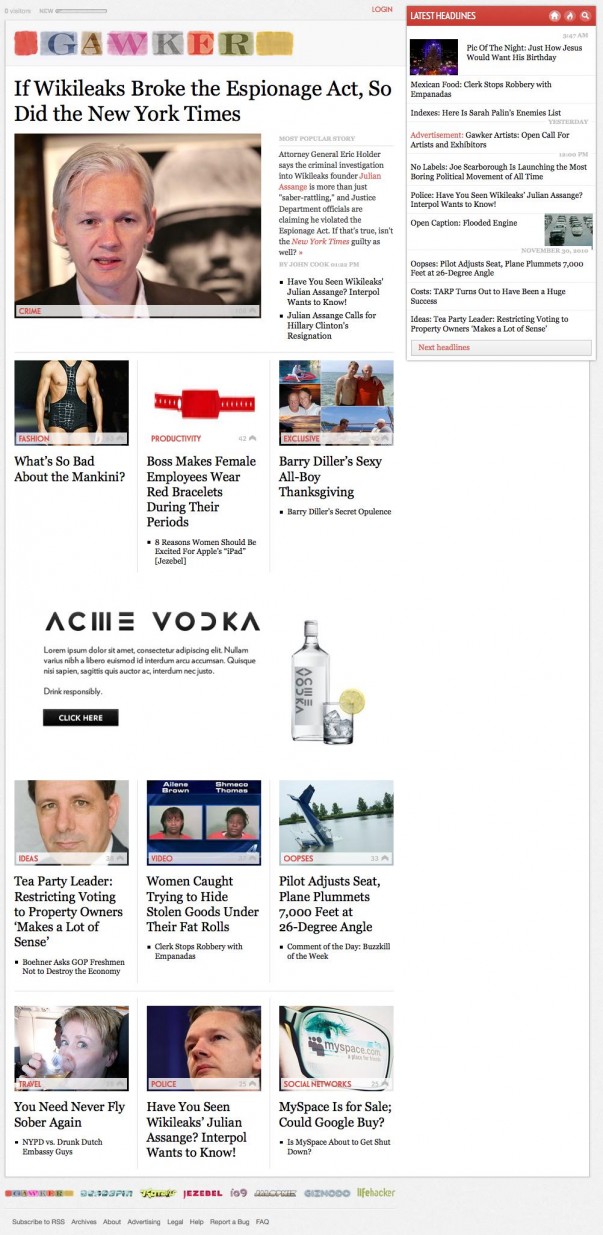Select the CRIME category tag on main story
The width and height of the screenshot is (603, 1235).
[x=29, y=312]
